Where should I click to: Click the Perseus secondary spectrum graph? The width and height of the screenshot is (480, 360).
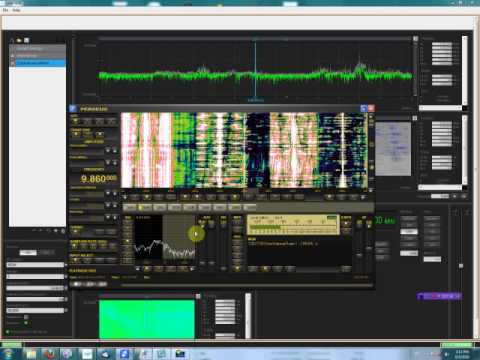[x=165, y=238]
